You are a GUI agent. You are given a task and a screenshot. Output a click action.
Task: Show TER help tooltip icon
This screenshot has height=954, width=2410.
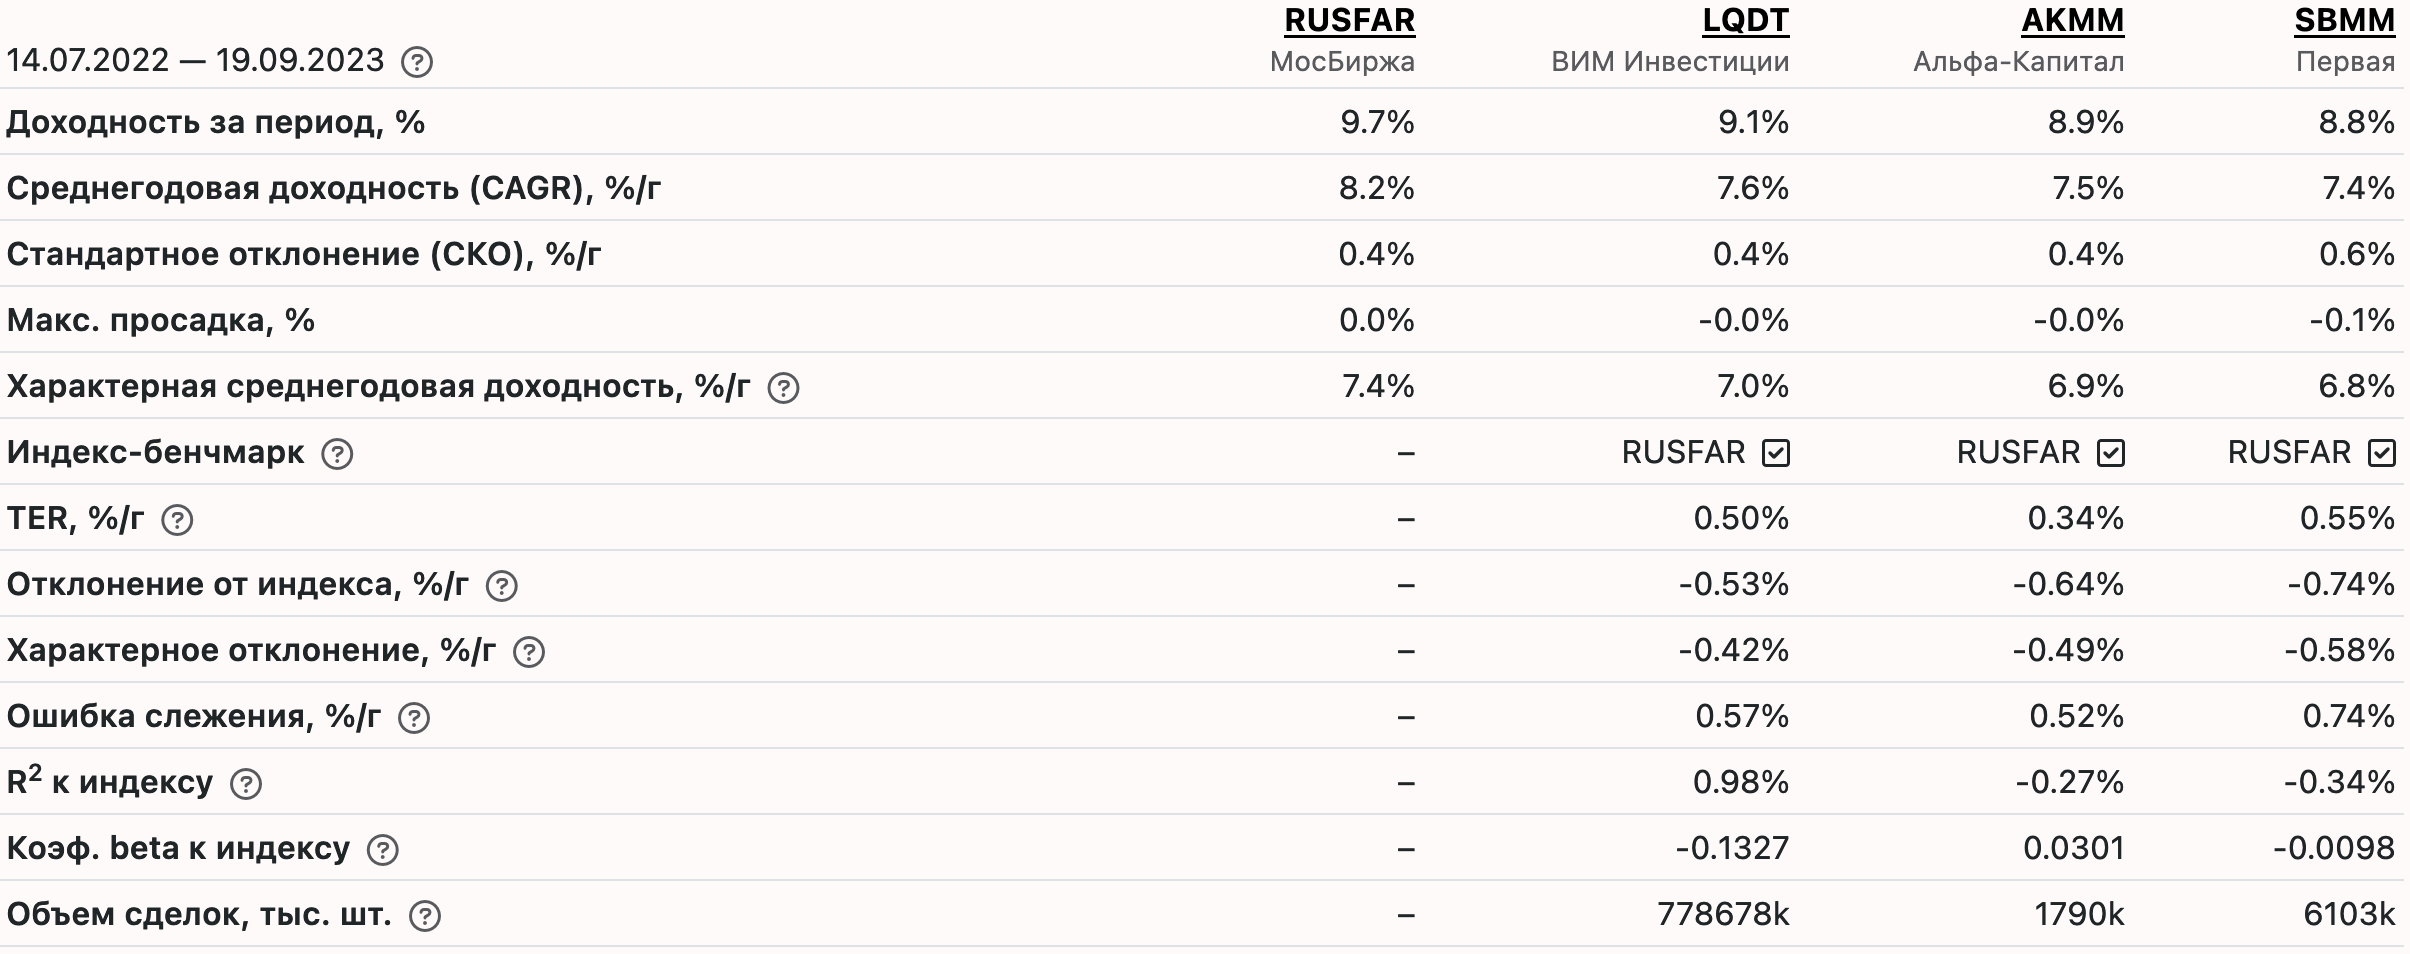coord(177,520)
